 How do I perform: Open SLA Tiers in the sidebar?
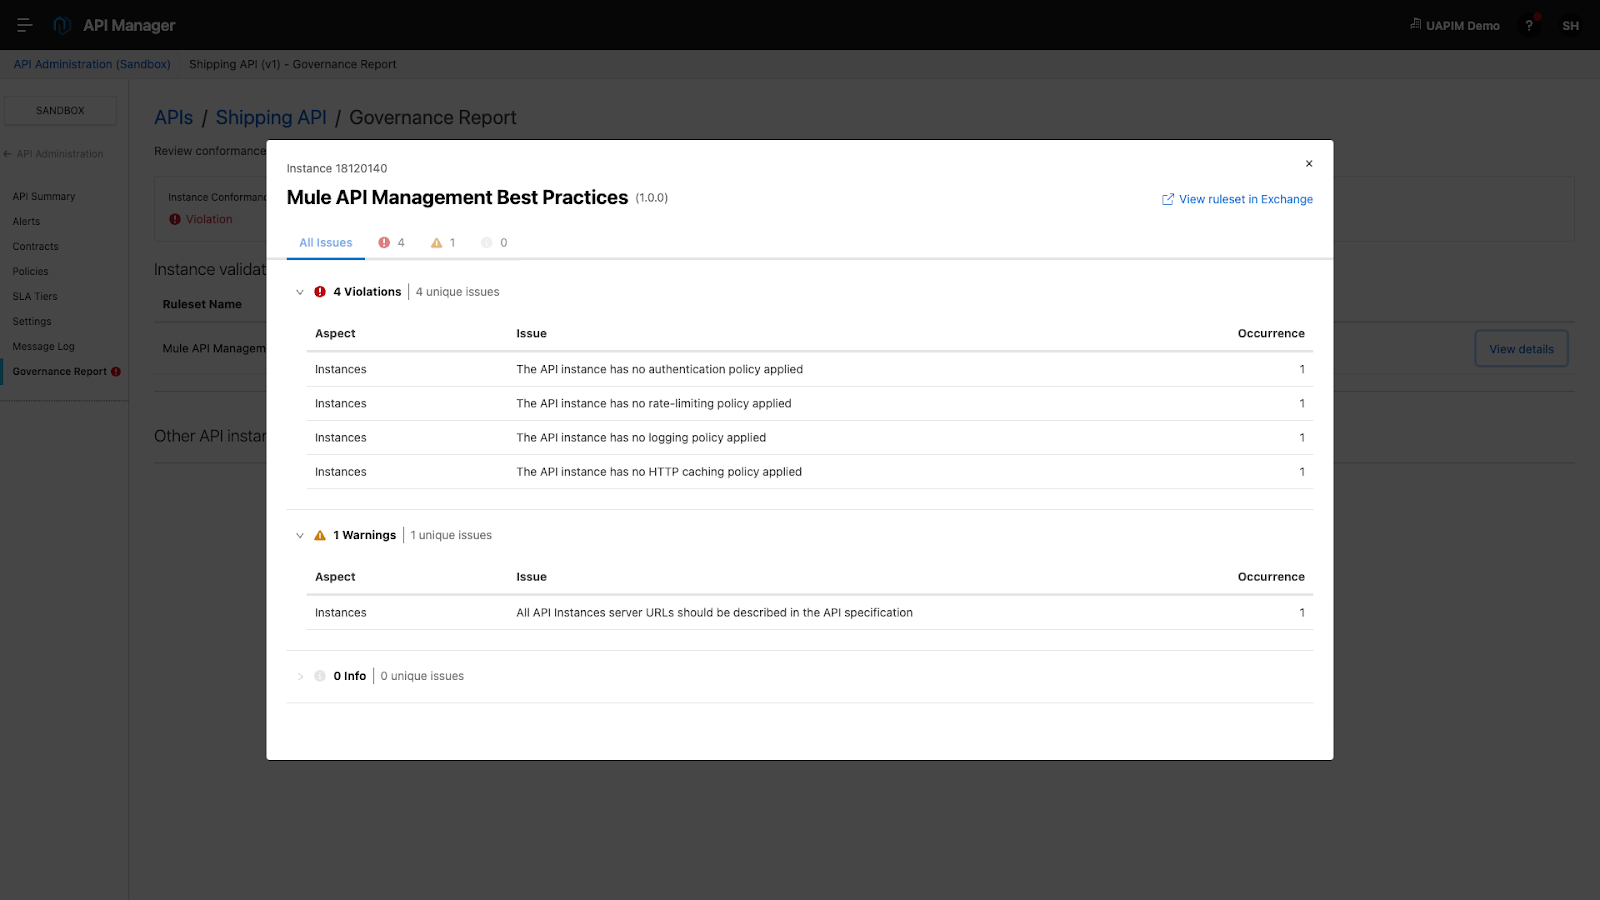[35, 297]
